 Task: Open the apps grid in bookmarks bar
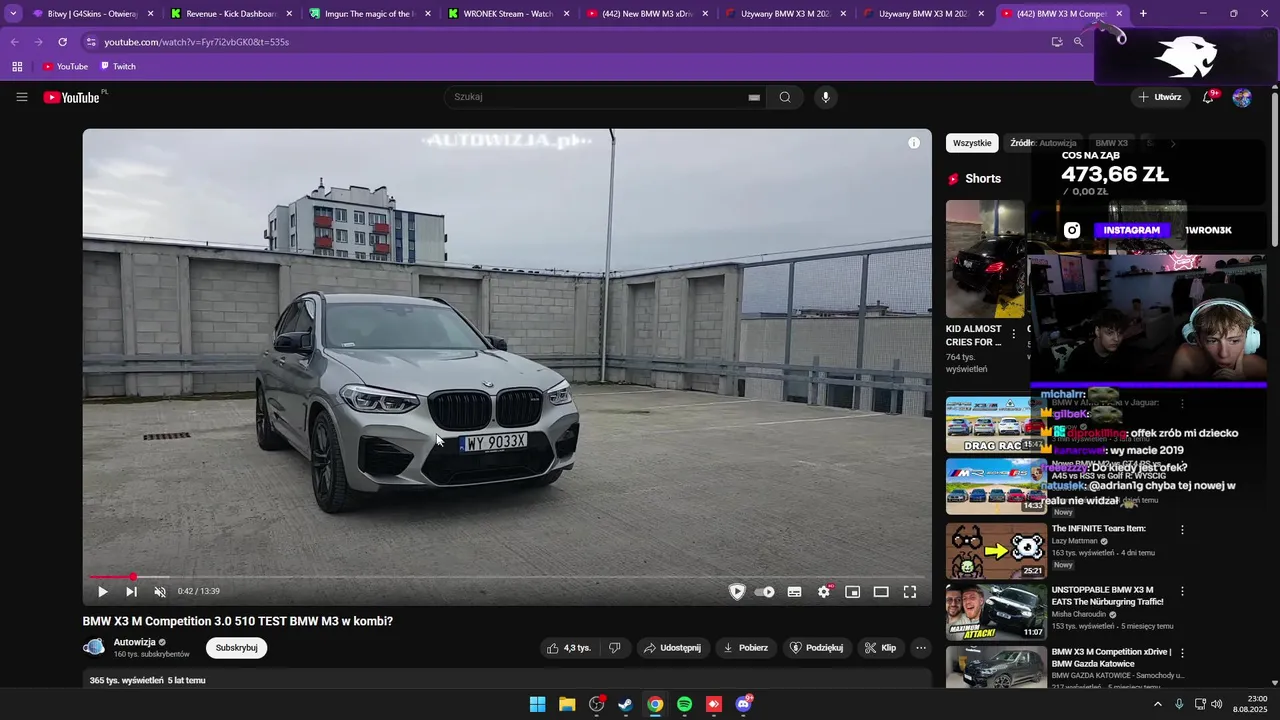[17, 66]
